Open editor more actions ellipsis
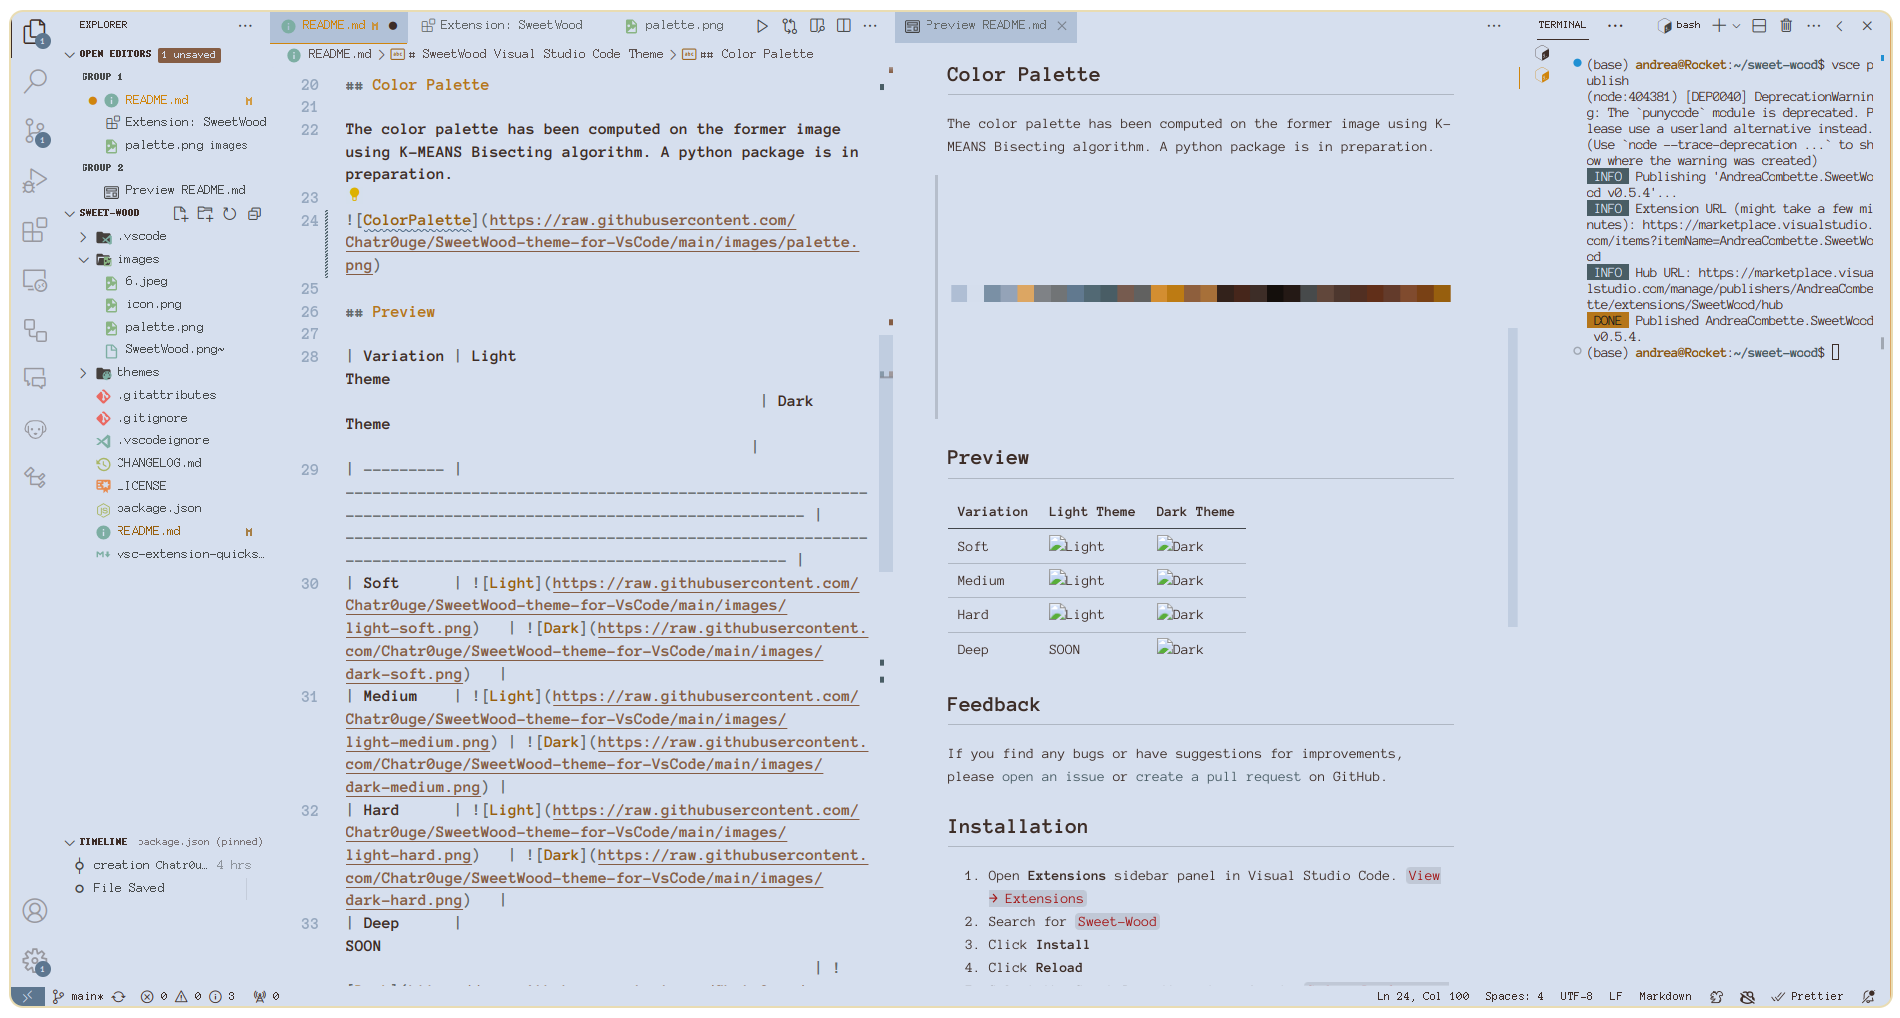Viewport: 1900px width, 1018px height. pos(870,26)
